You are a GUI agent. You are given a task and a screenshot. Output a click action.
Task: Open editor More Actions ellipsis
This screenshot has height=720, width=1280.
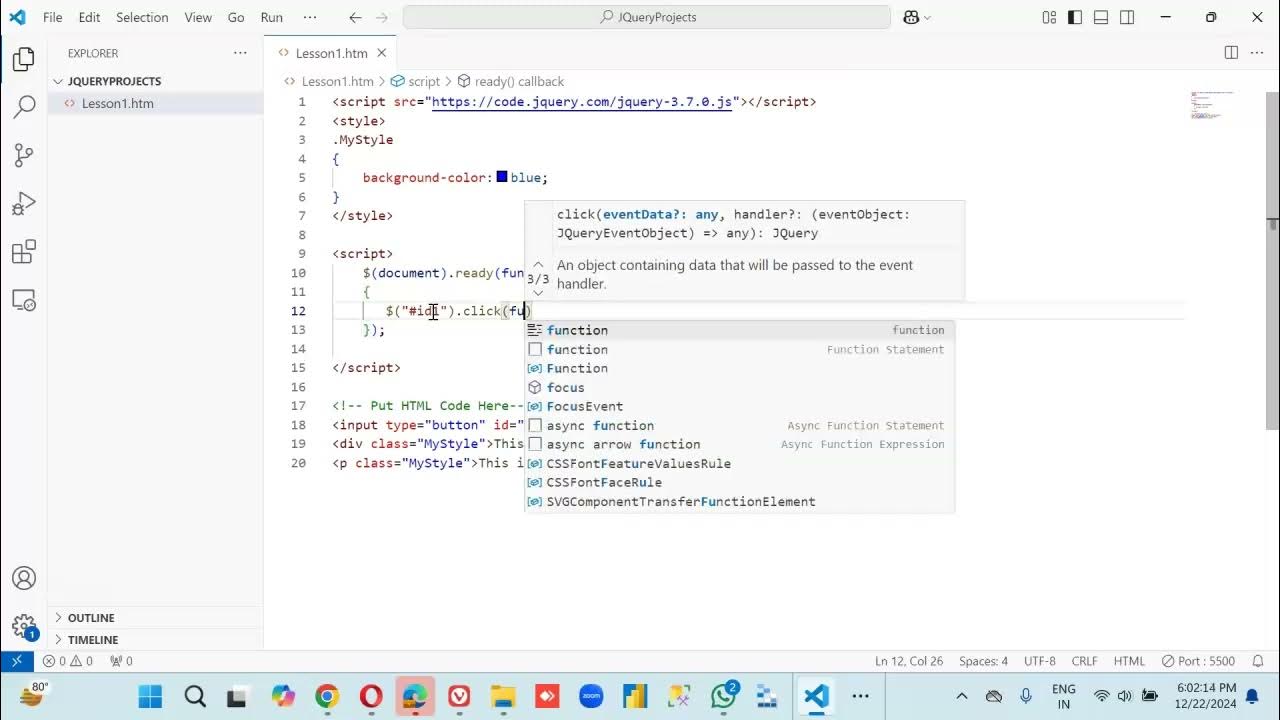click(x=1257, y=53)
